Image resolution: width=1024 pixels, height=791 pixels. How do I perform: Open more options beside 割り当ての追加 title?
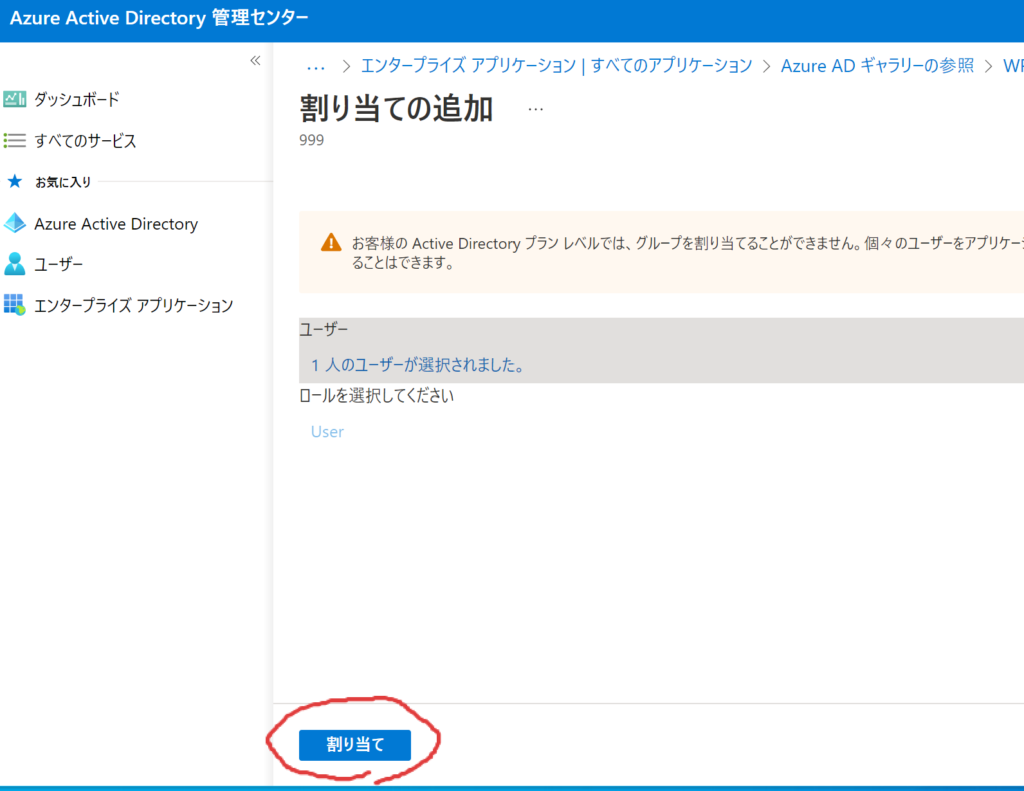pos(536,110)
